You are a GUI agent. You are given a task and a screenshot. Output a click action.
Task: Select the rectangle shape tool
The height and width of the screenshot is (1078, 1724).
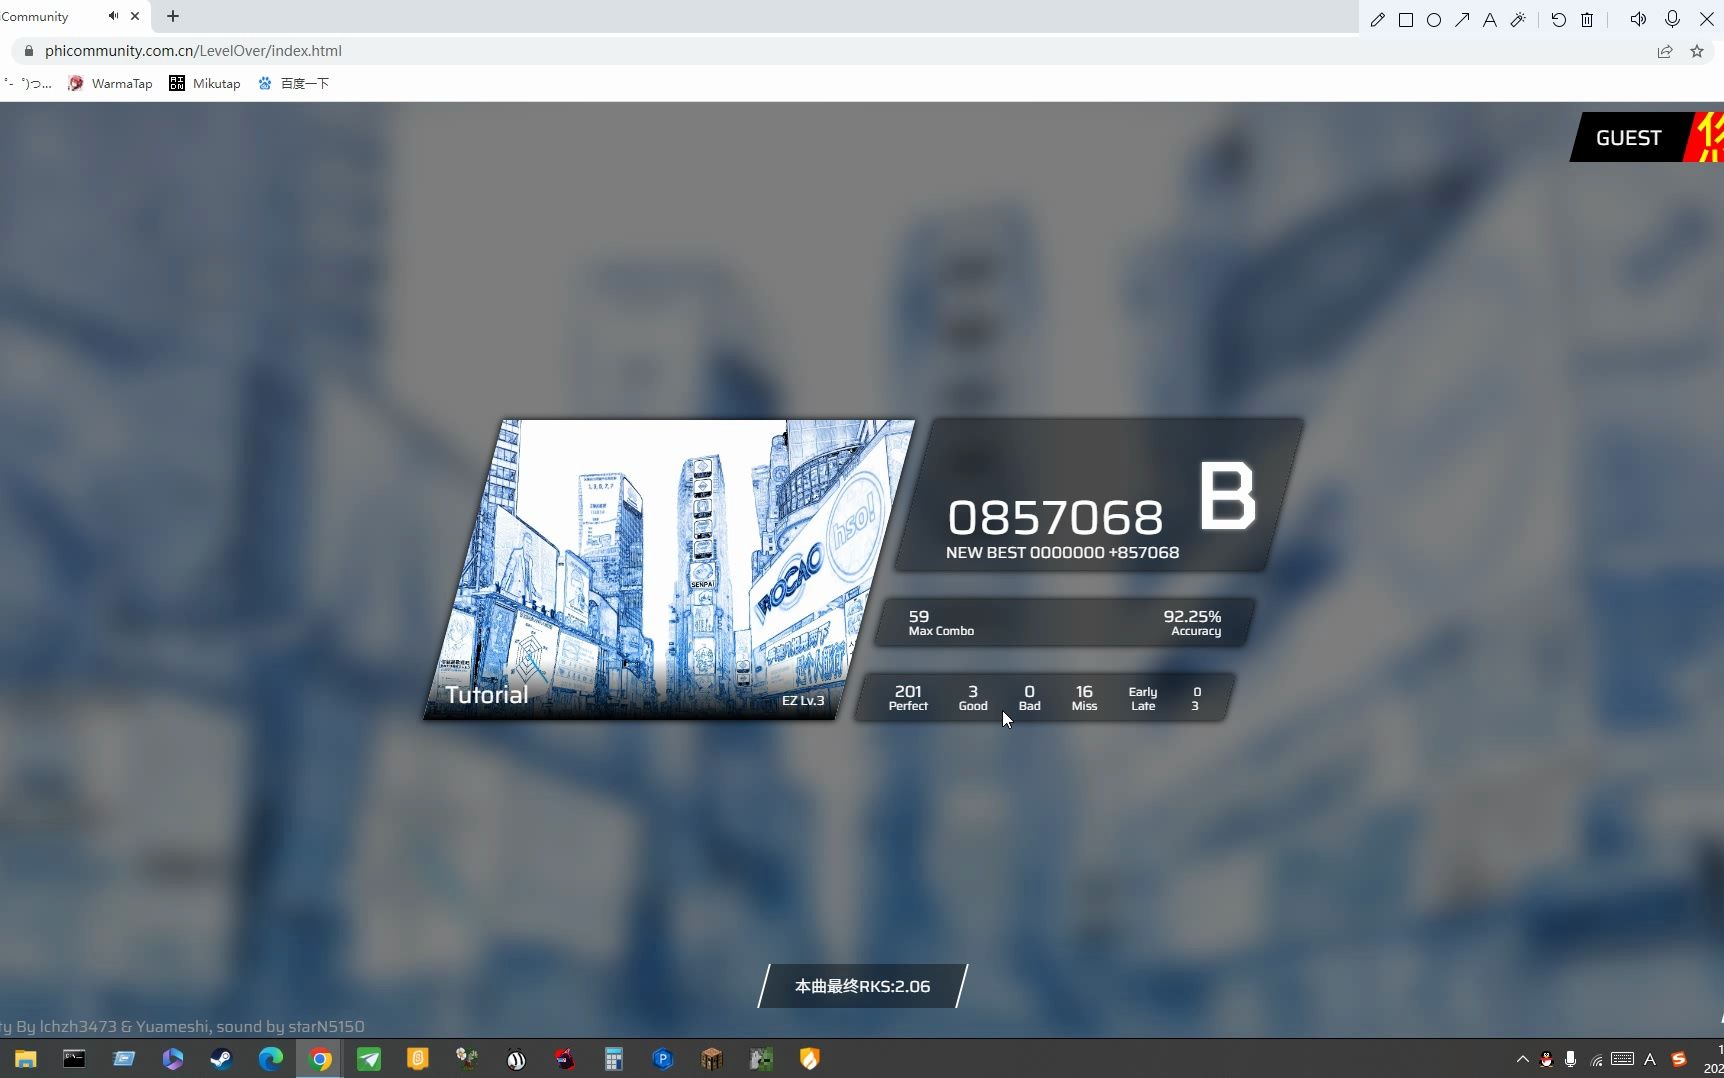pos(1406,20)
